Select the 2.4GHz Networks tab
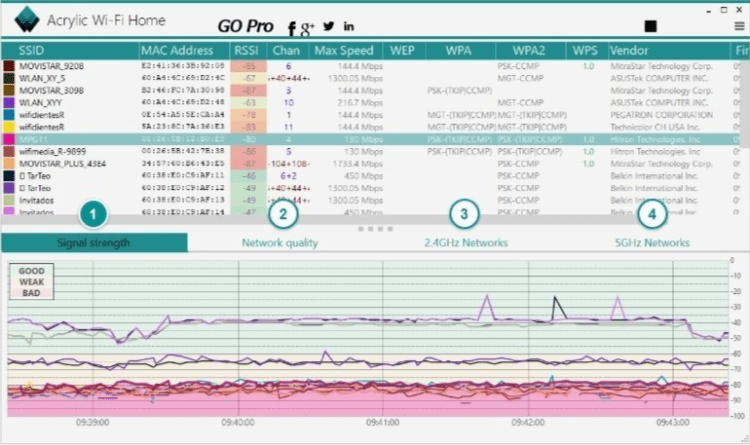This screenshot has height=445, width=750. click(465, 243)
